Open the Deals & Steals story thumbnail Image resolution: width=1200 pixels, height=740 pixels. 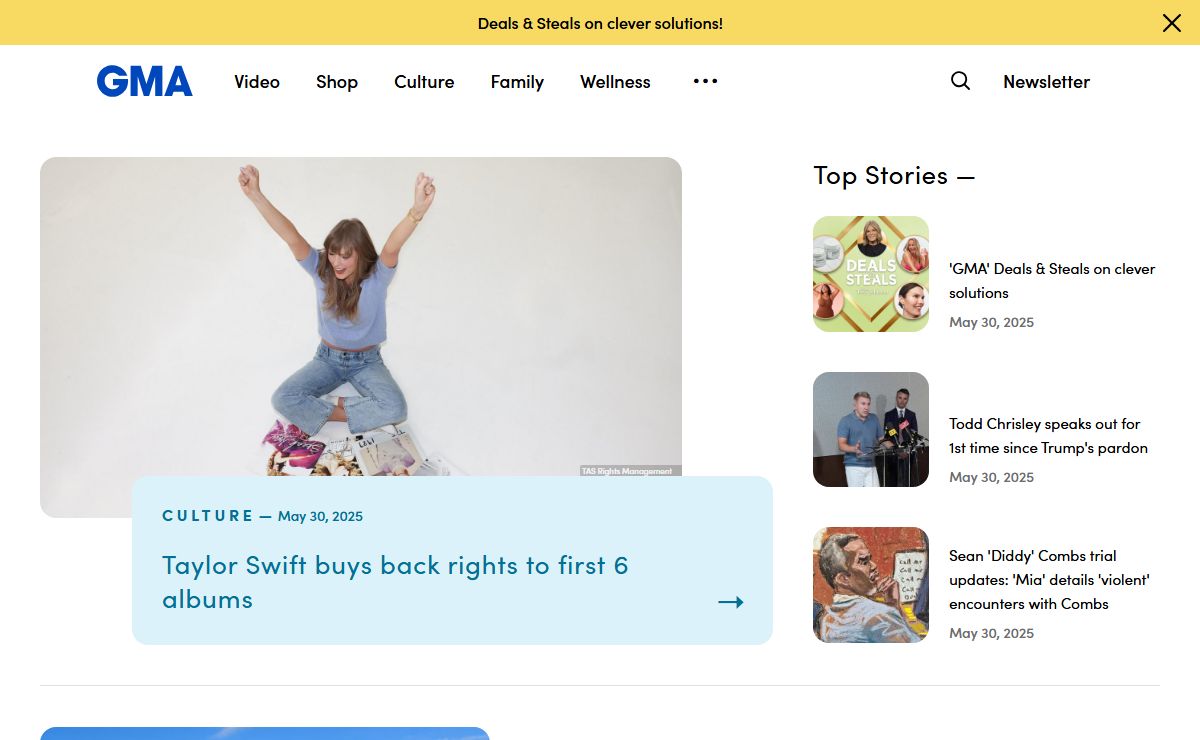click(871, 274)
